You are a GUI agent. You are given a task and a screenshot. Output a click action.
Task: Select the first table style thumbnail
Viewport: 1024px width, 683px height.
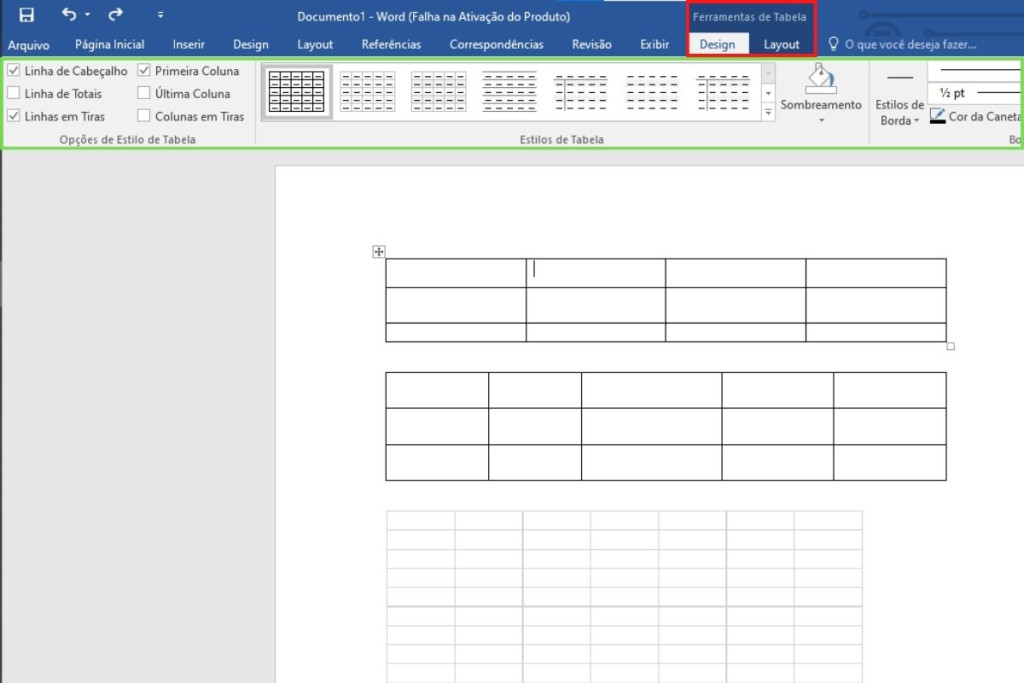[x=297, y=92]
